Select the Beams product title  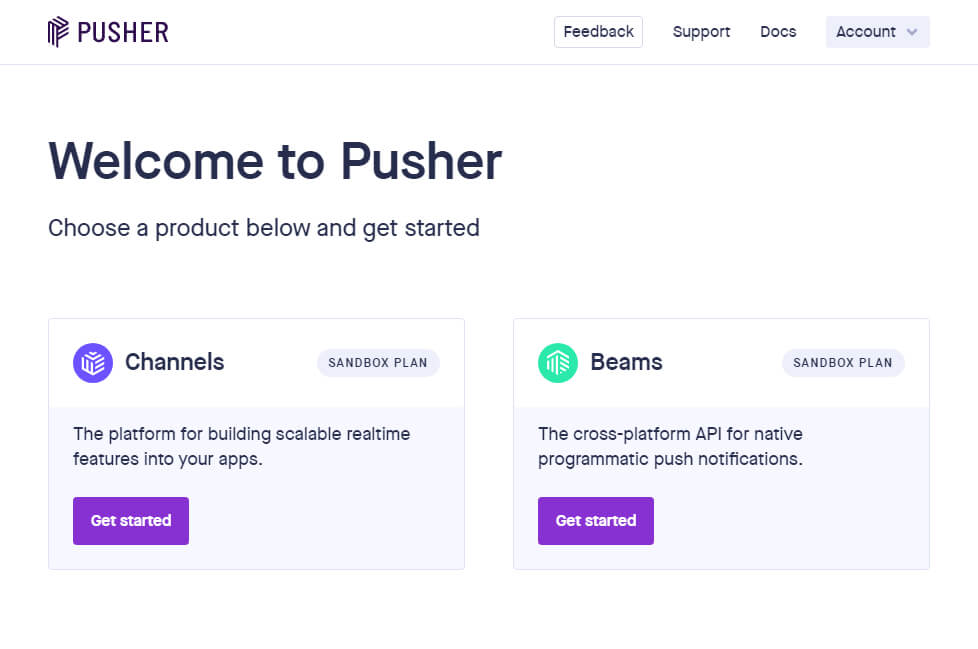(x=626, y=362)
